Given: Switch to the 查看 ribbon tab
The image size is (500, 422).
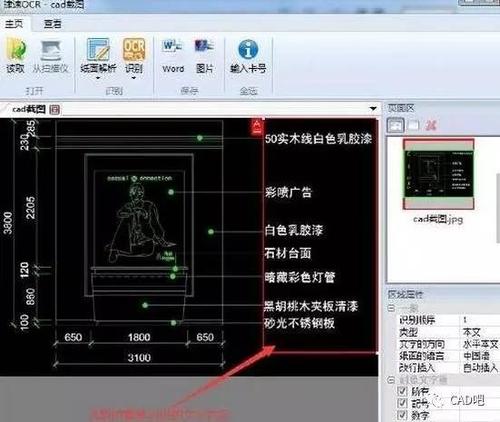Looking at the screenshot, I should (53, 24).
